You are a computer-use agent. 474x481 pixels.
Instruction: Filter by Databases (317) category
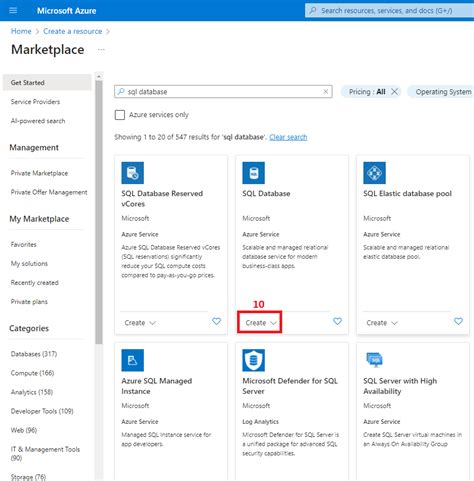pyautogui.click(x=34, y=354)
